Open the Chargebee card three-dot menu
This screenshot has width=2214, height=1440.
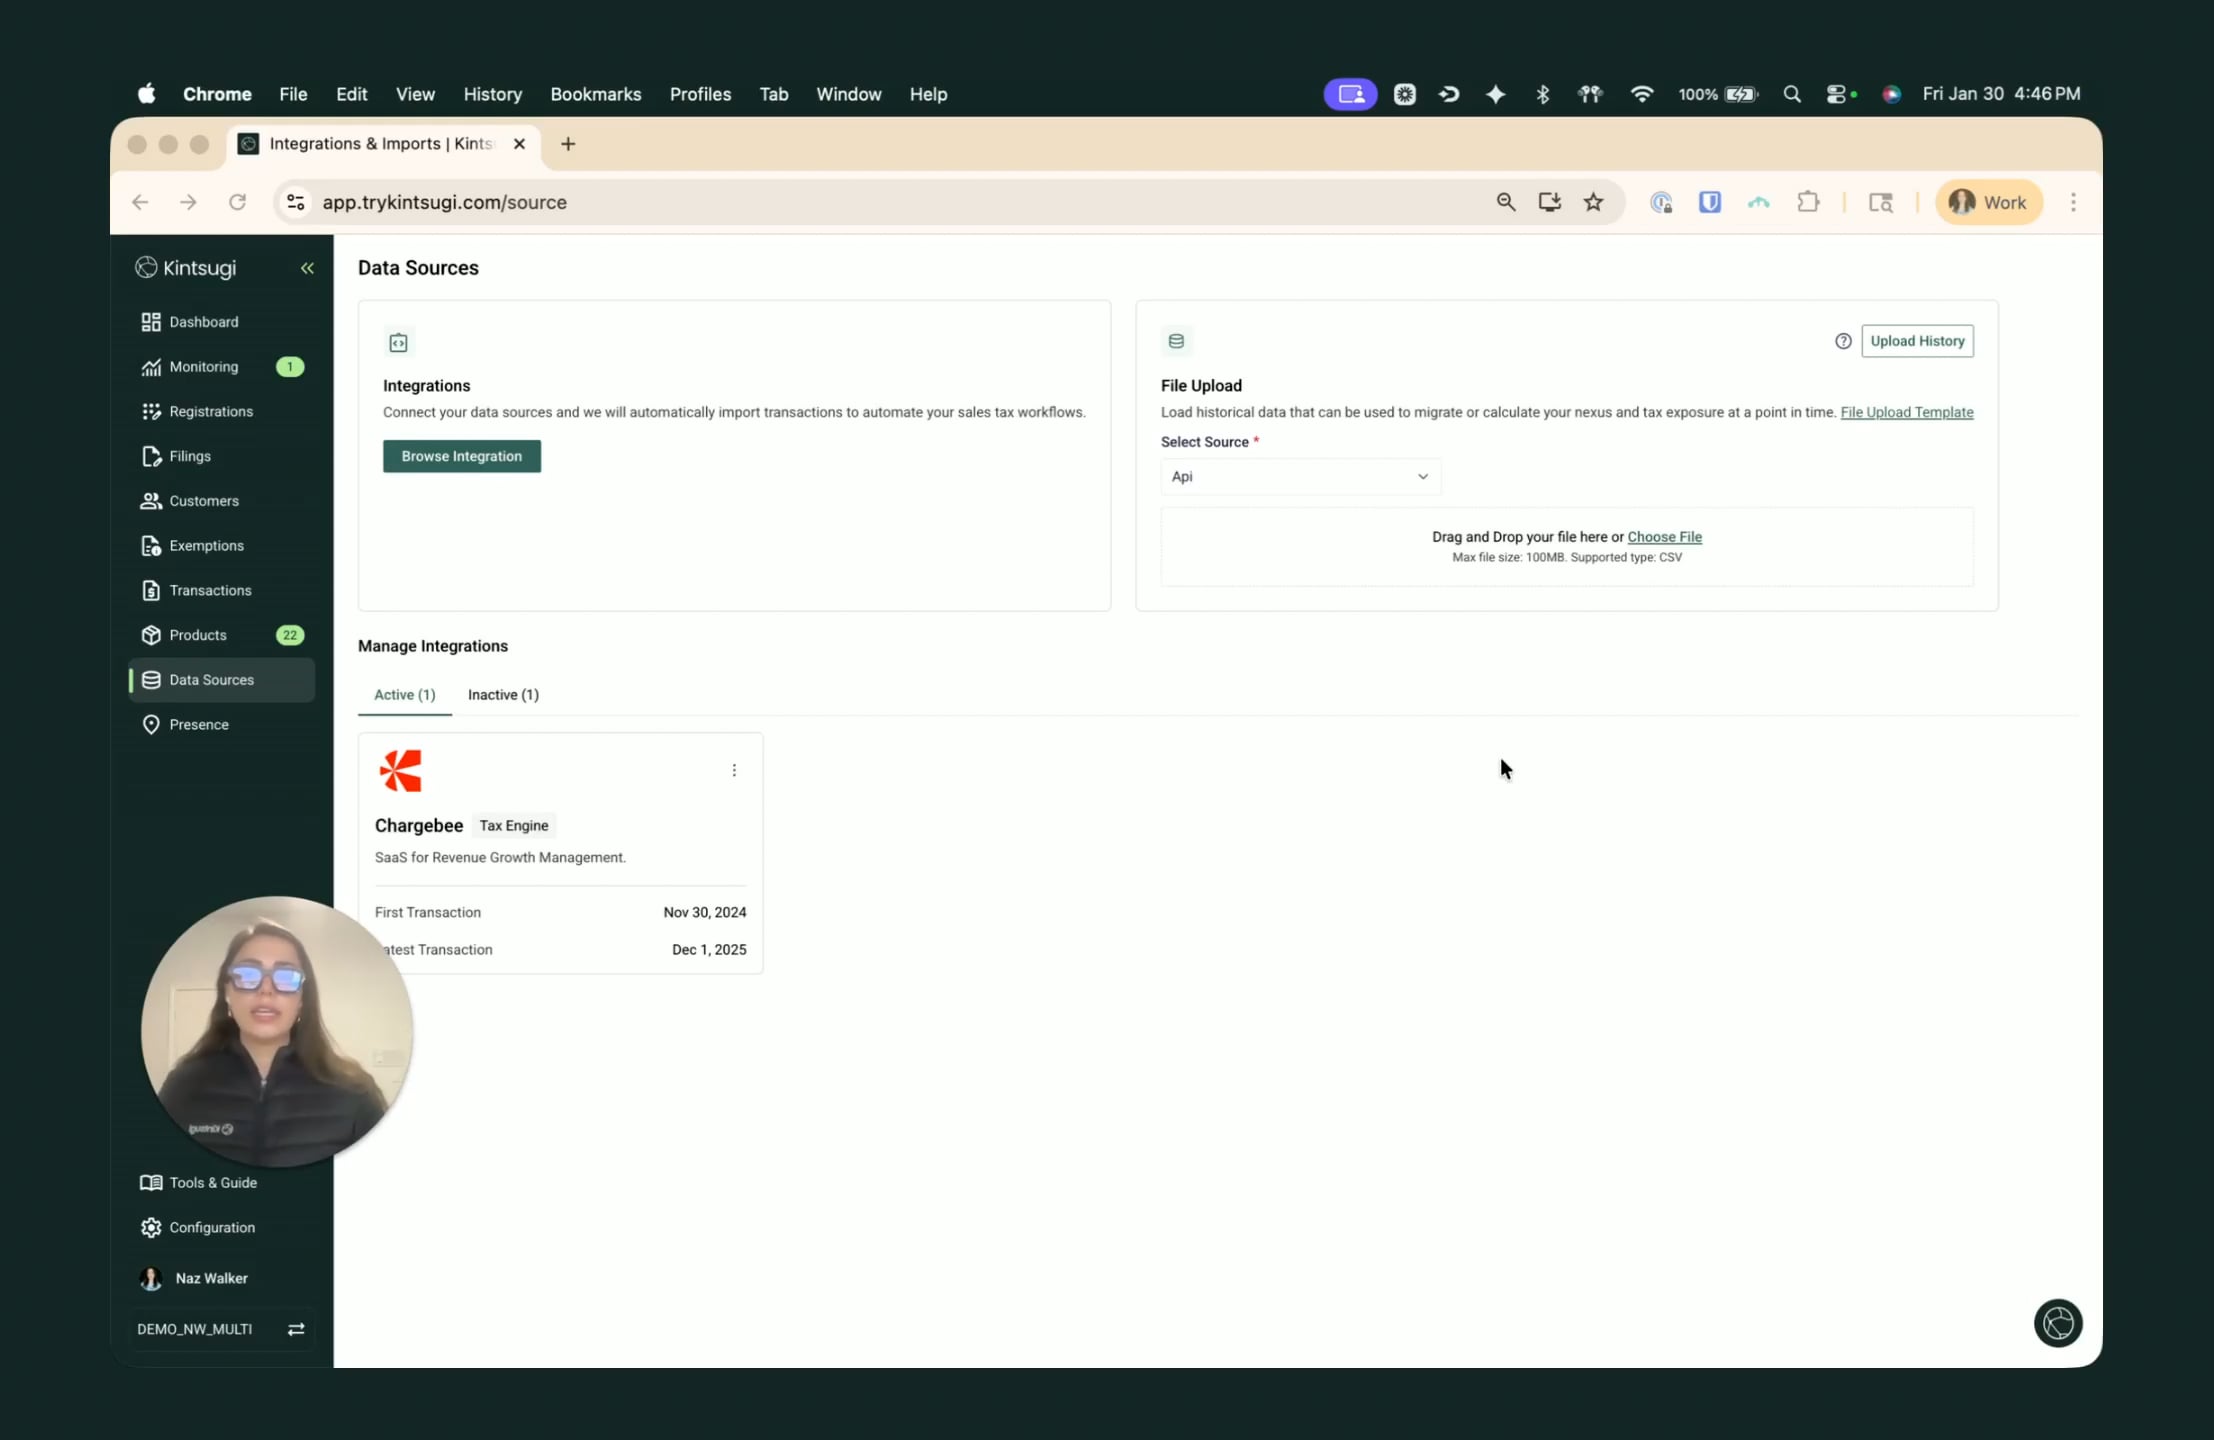(734, 770)
